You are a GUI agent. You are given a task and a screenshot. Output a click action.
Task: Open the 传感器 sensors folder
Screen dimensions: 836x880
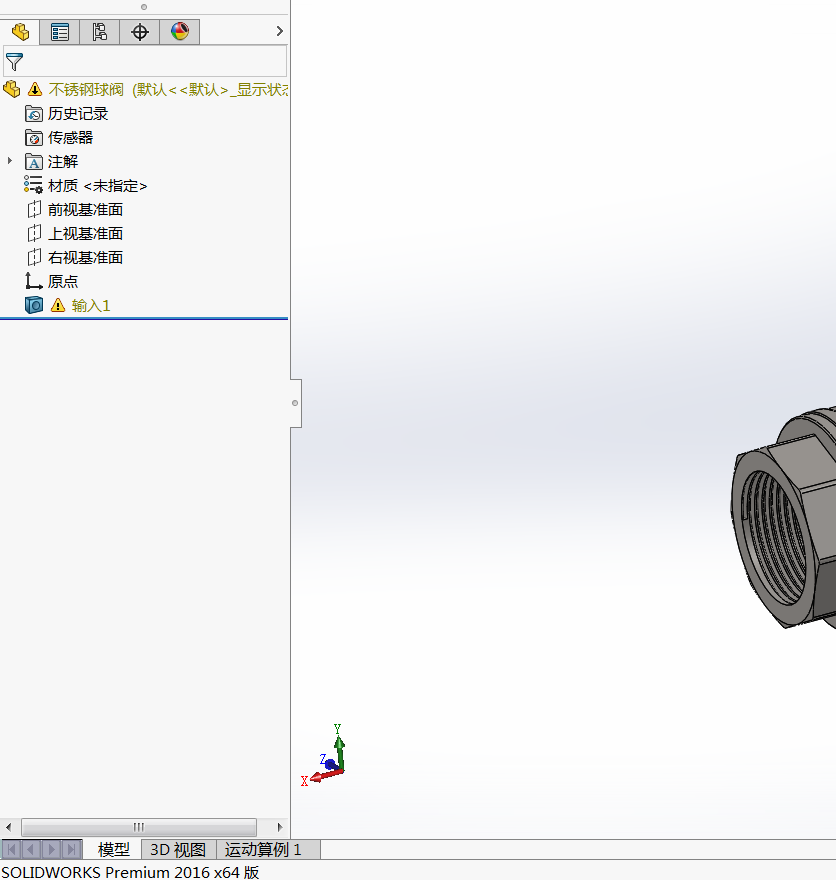click(x=70, y=137)
